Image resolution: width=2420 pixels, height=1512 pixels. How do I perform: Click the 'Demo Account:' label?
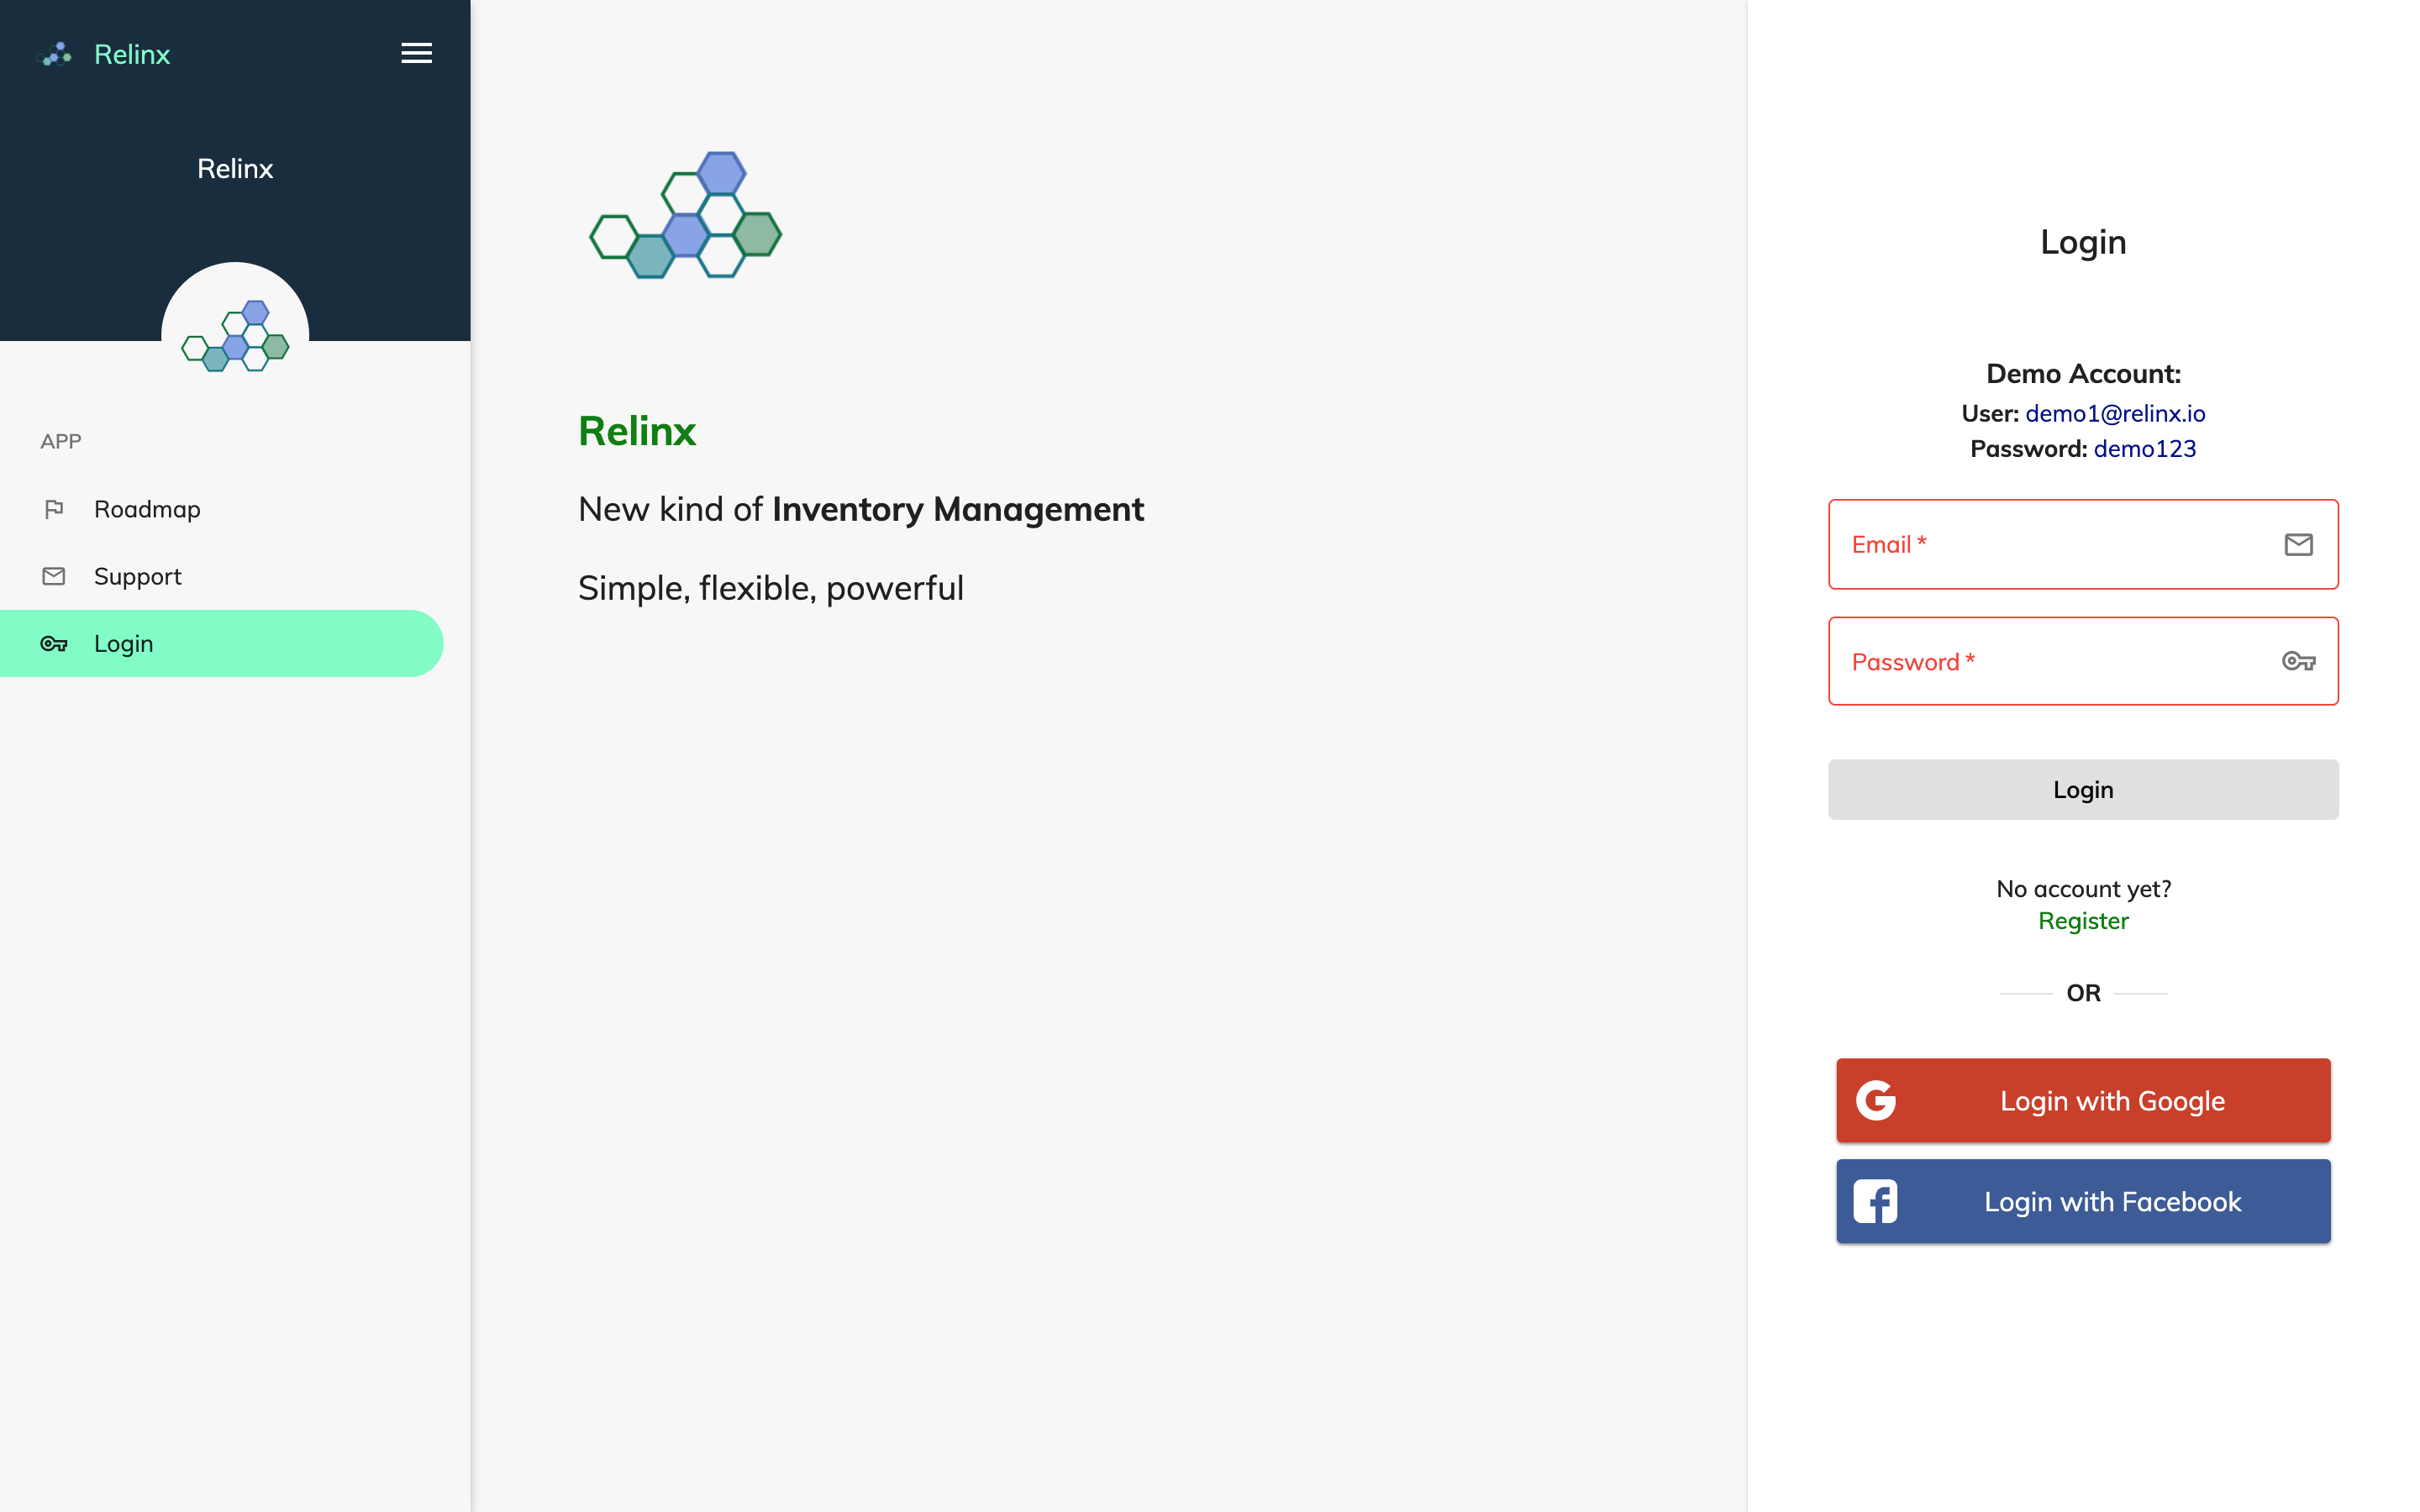pos(2083,373)
